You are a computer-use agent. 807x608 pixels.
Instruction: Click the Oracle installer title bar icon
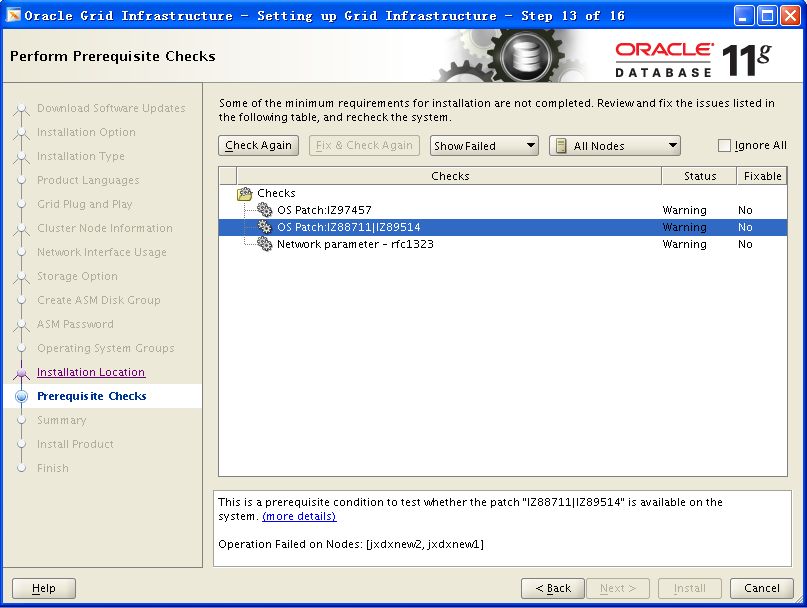(x=13, y=15)
